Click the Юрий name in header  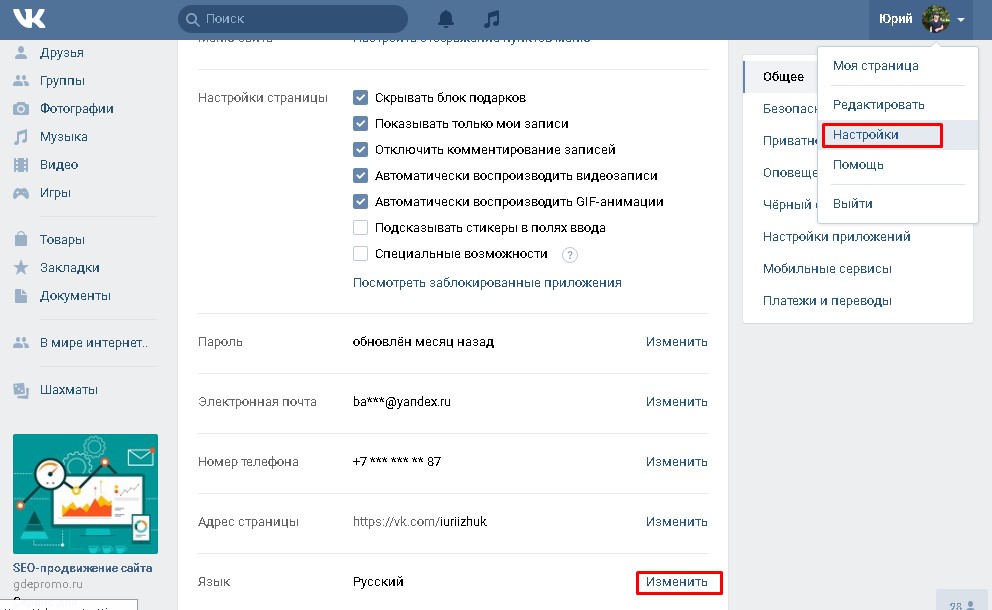pos(895,19)
